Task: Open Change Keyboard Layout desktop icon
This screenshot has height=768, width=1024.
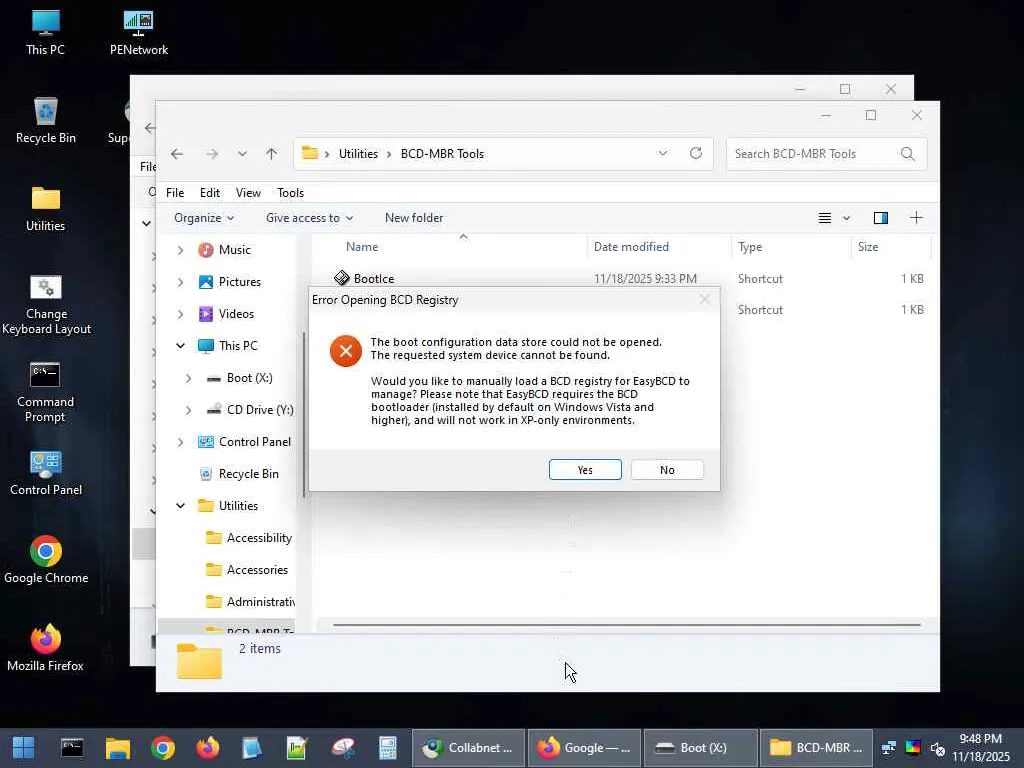Action: pos(46,305)
